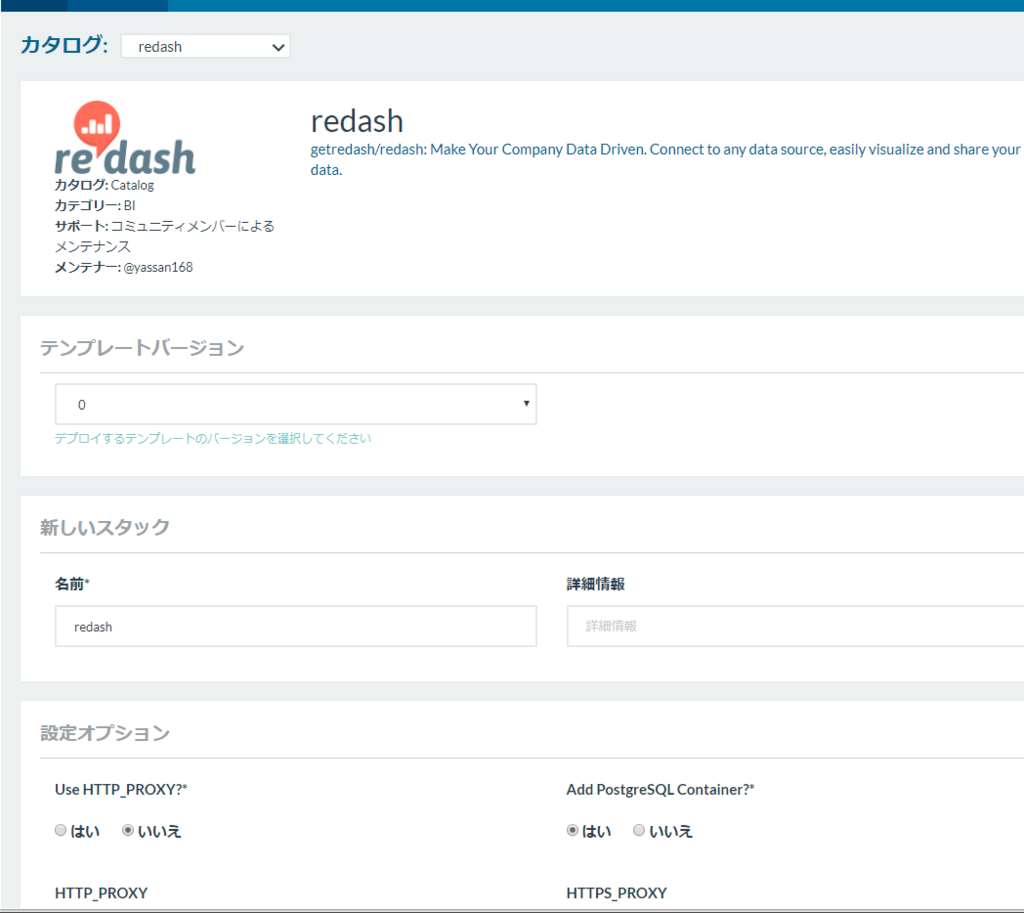Image resolution: width=1024 pixels, height=913 pixels.
Task: Click the デプロイするテンプレート help text
Action: pos(213,438)
